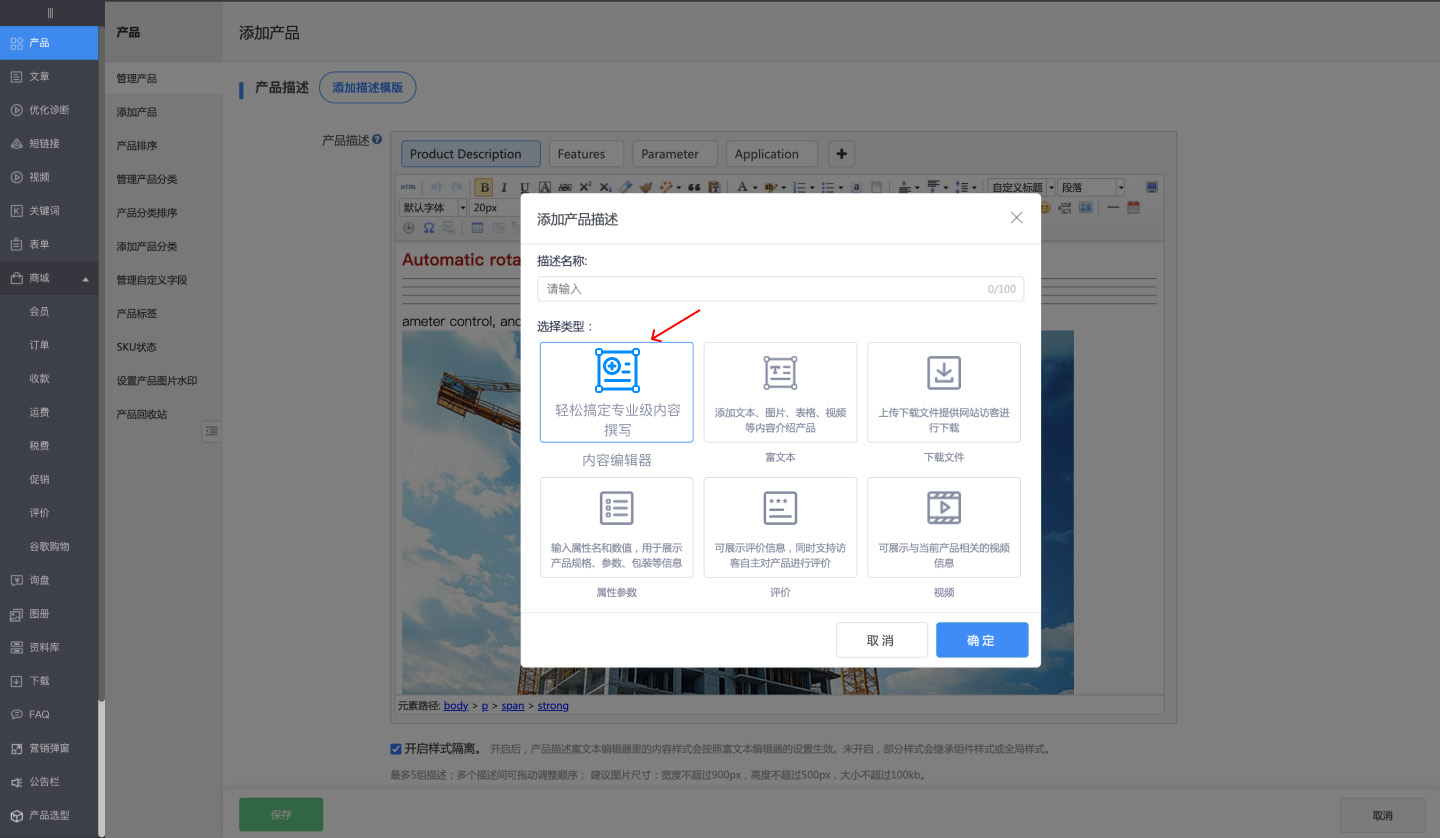Open the 默认字体 font family dropdown
This screenshot has width=1440, height=838.
coord(433,207)
